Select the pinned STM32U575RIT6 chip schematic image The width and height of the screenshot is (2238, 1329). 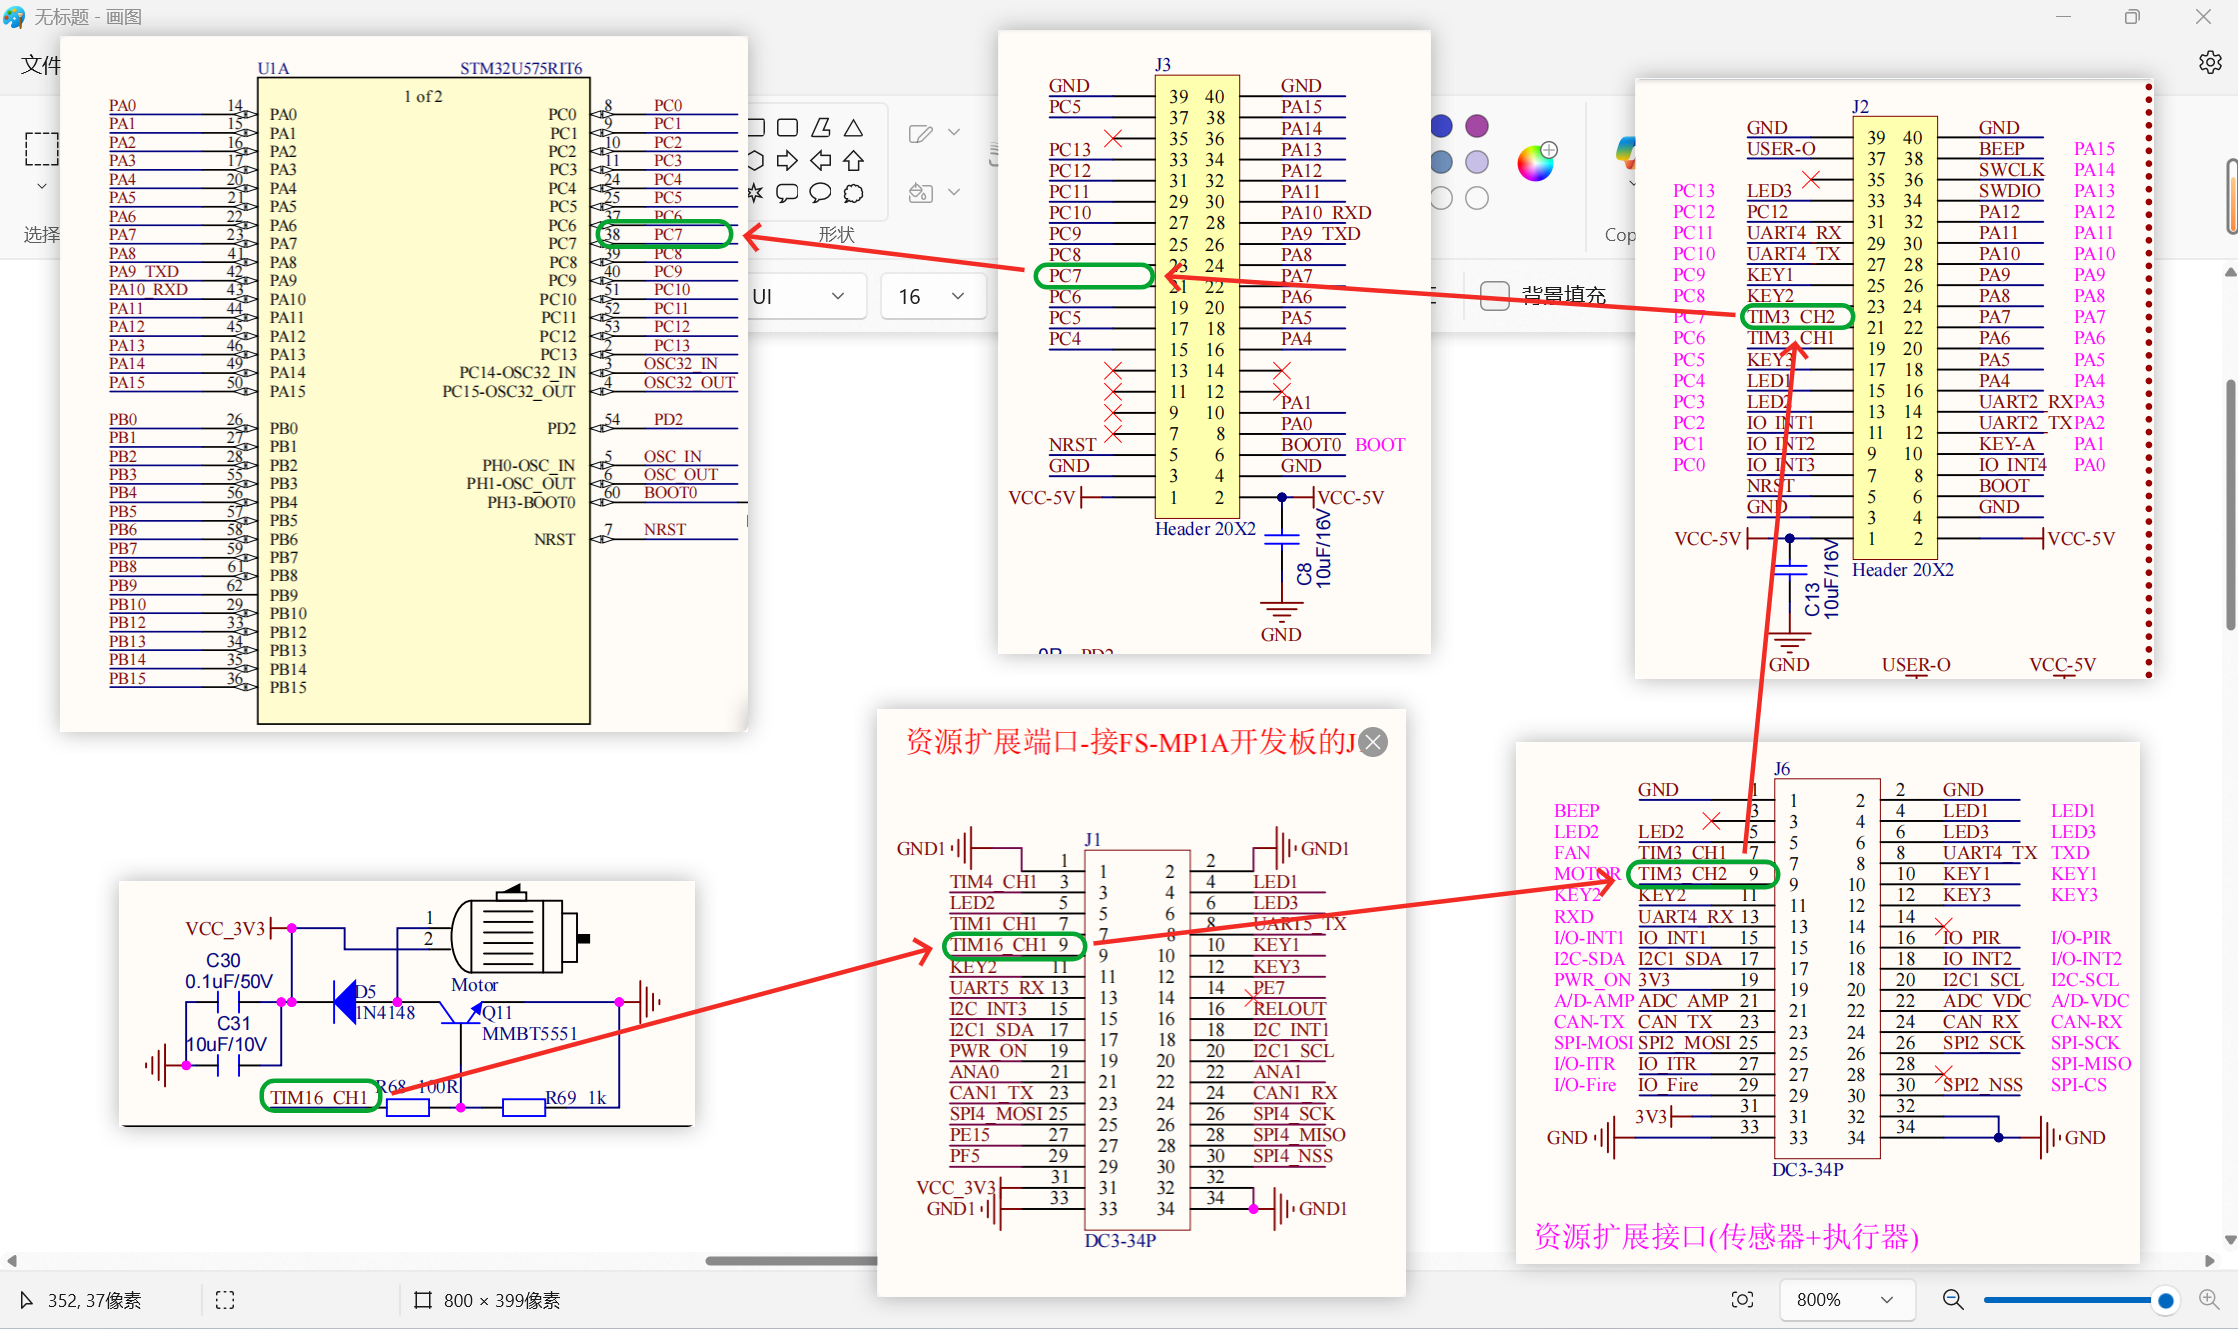[404, 384]
